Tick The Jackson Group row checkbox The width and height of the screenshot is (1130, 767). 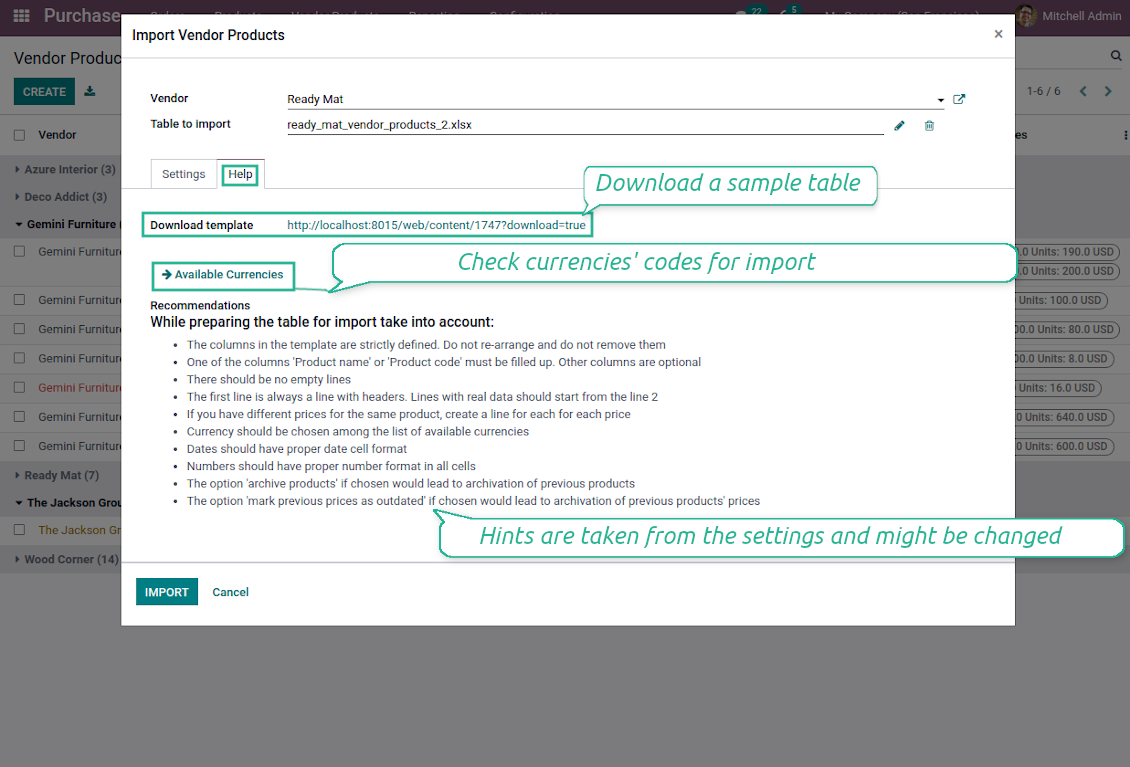(19, 530)
